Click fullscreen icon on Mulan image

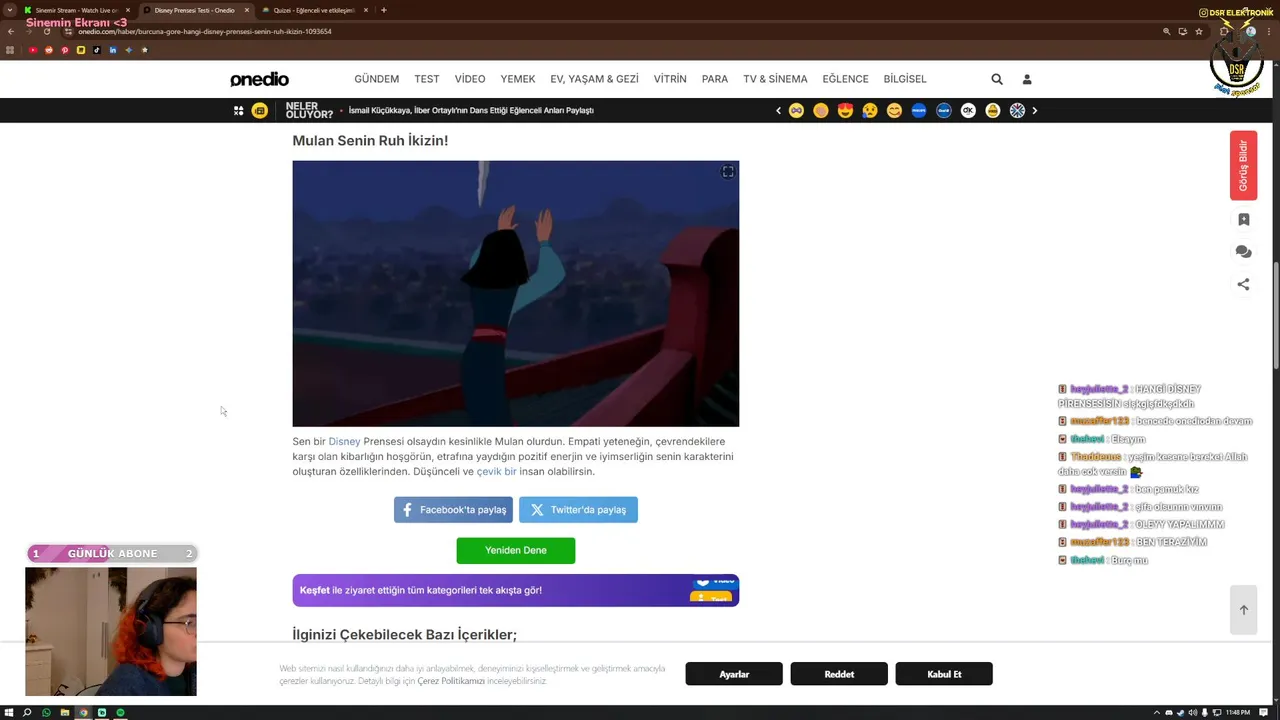(728, 172)
